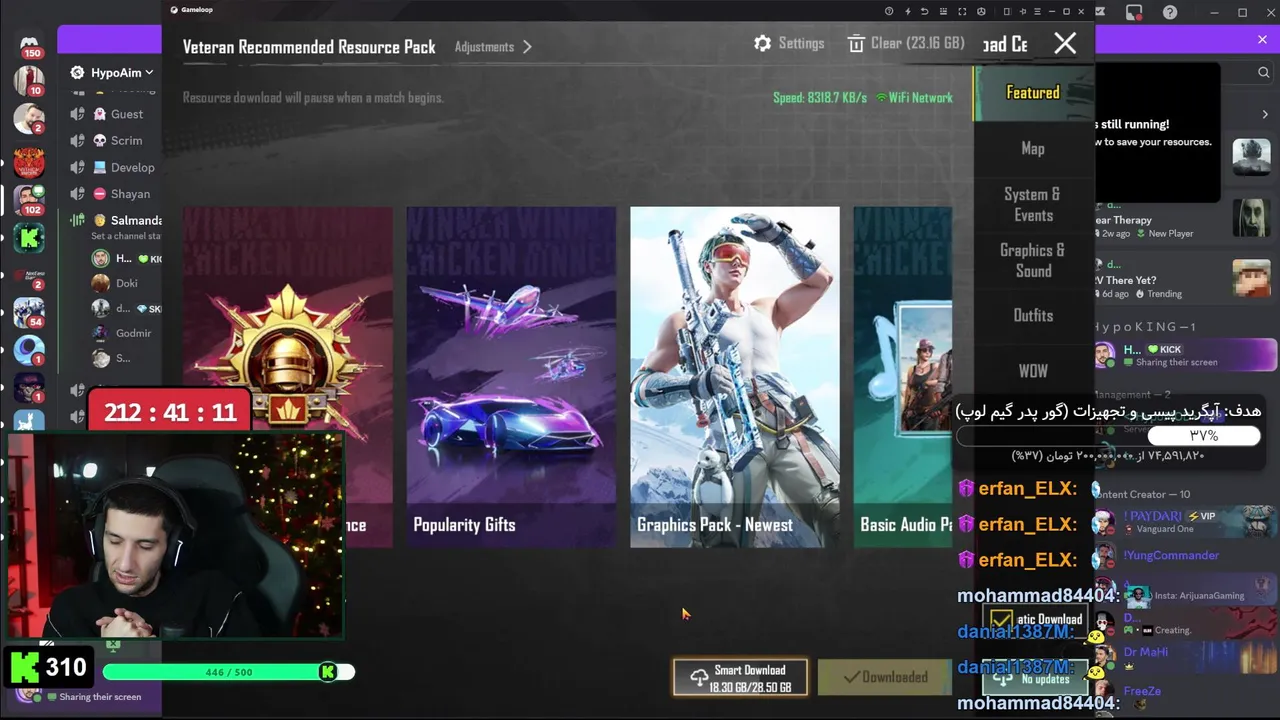
Task: Open Settings gear in resource pack header
Action: pyautogui.click(x=763, y=44)
